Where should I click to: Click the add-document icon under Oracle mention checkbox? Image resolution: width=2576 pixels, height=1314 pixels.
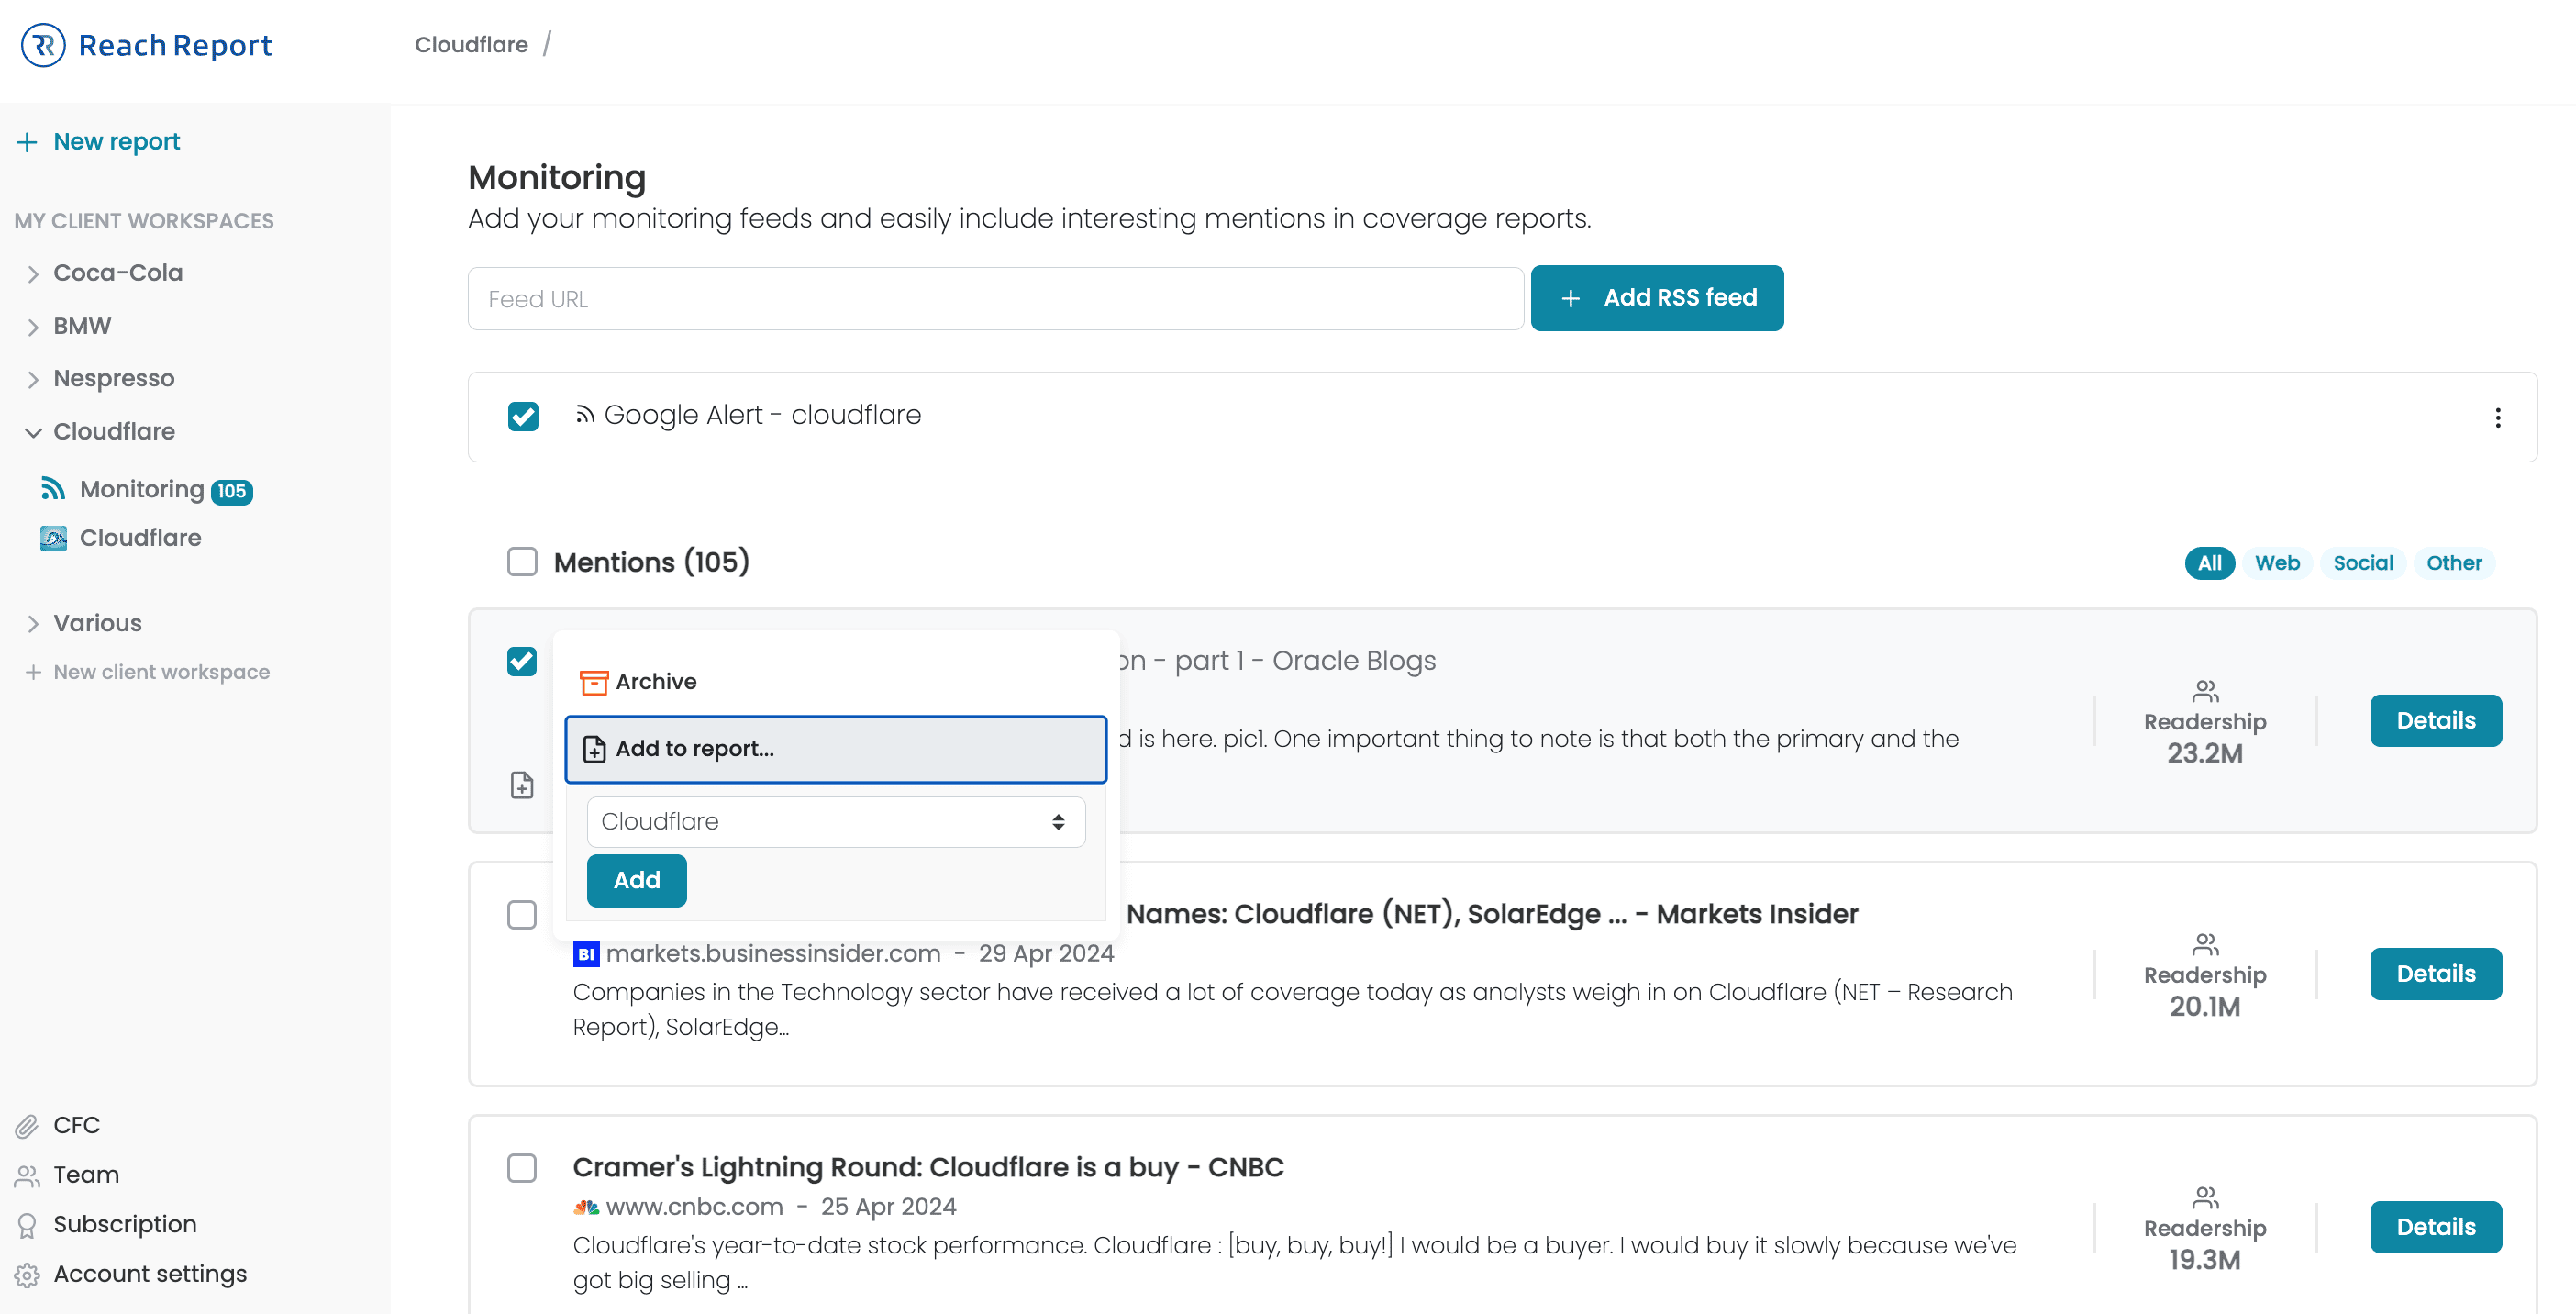click(522, 785)
